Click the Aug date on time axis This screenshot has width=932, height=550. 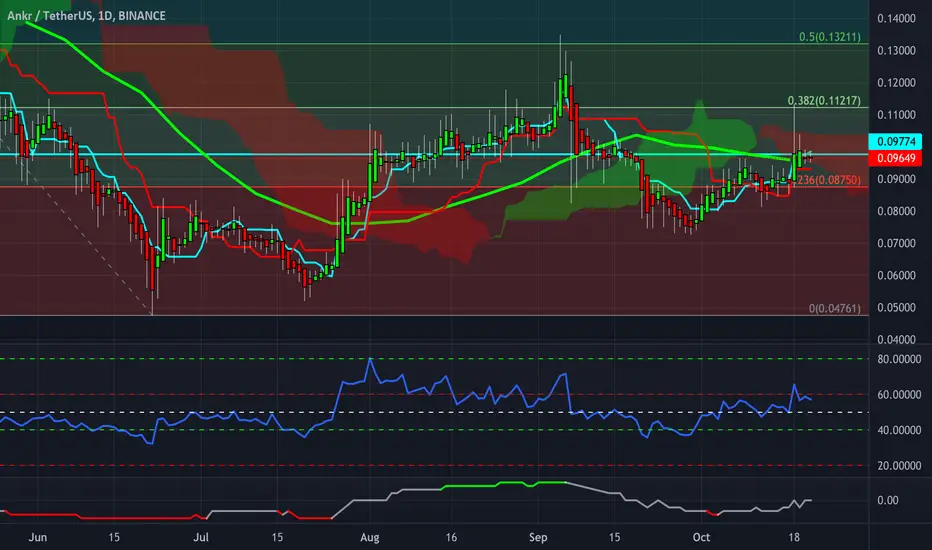click(370, 538)
